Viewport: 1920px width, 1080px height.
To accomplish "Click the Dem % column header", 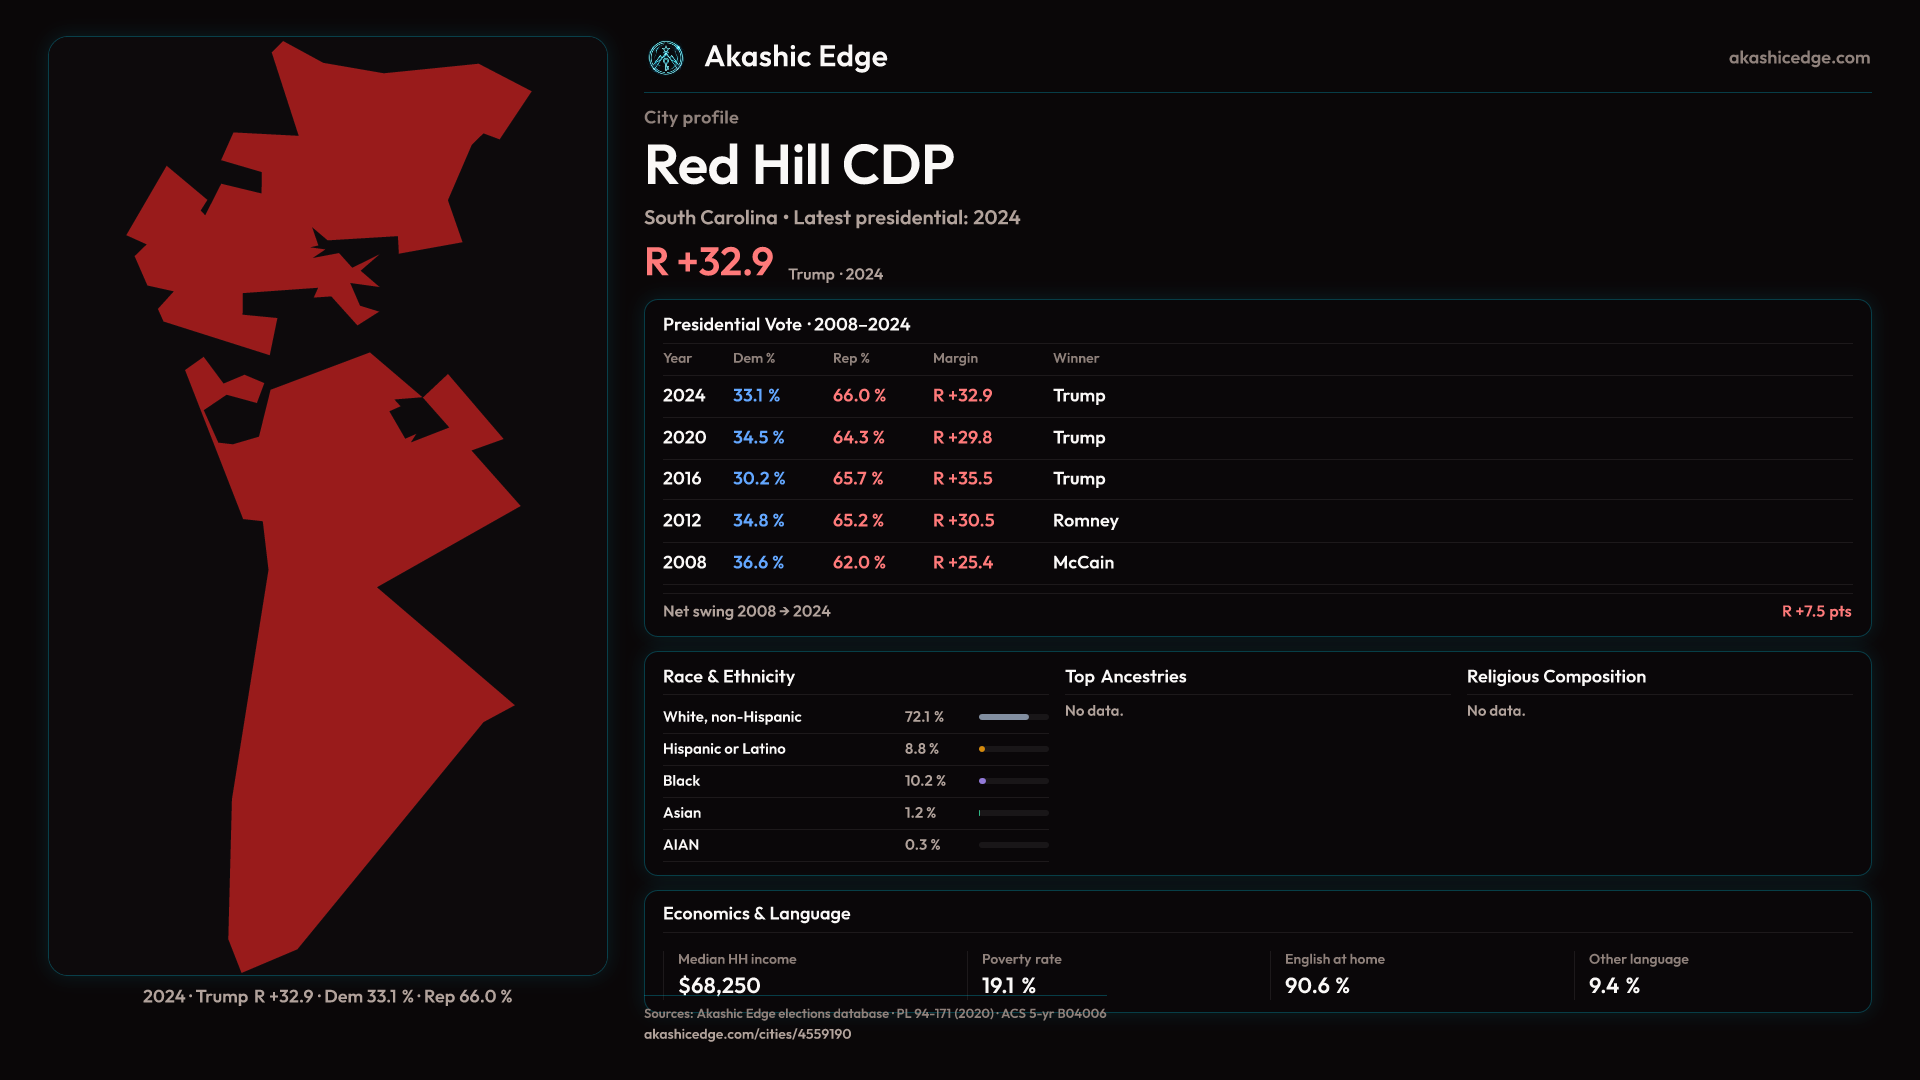I will click(753, 358).
